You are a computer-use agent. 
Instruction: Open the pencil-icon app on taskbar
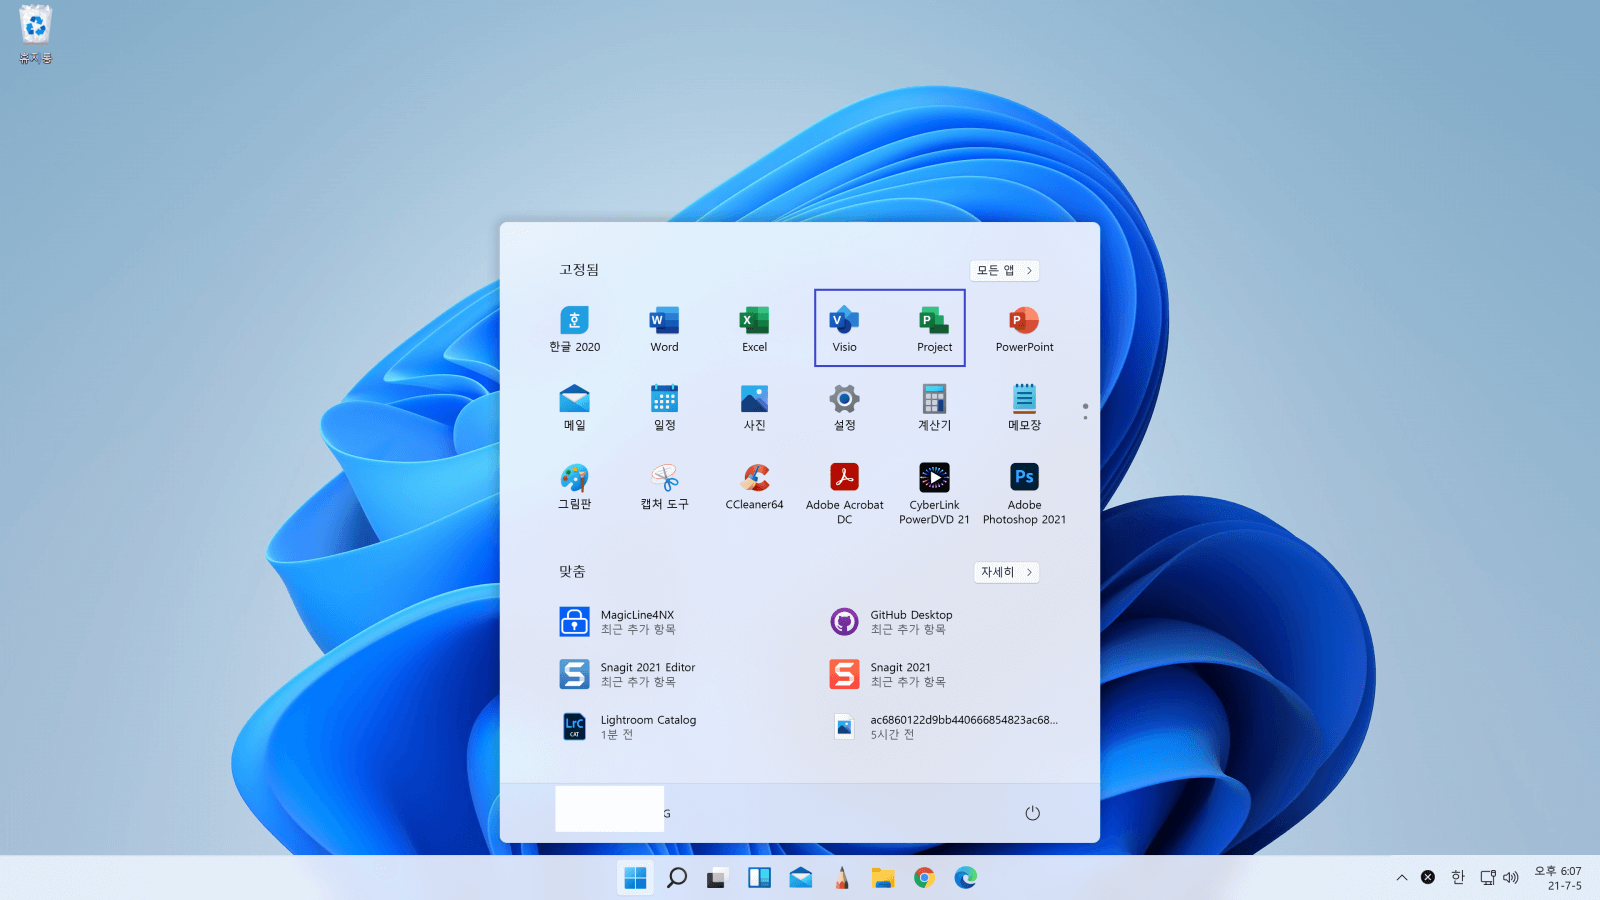click(842, 878)
